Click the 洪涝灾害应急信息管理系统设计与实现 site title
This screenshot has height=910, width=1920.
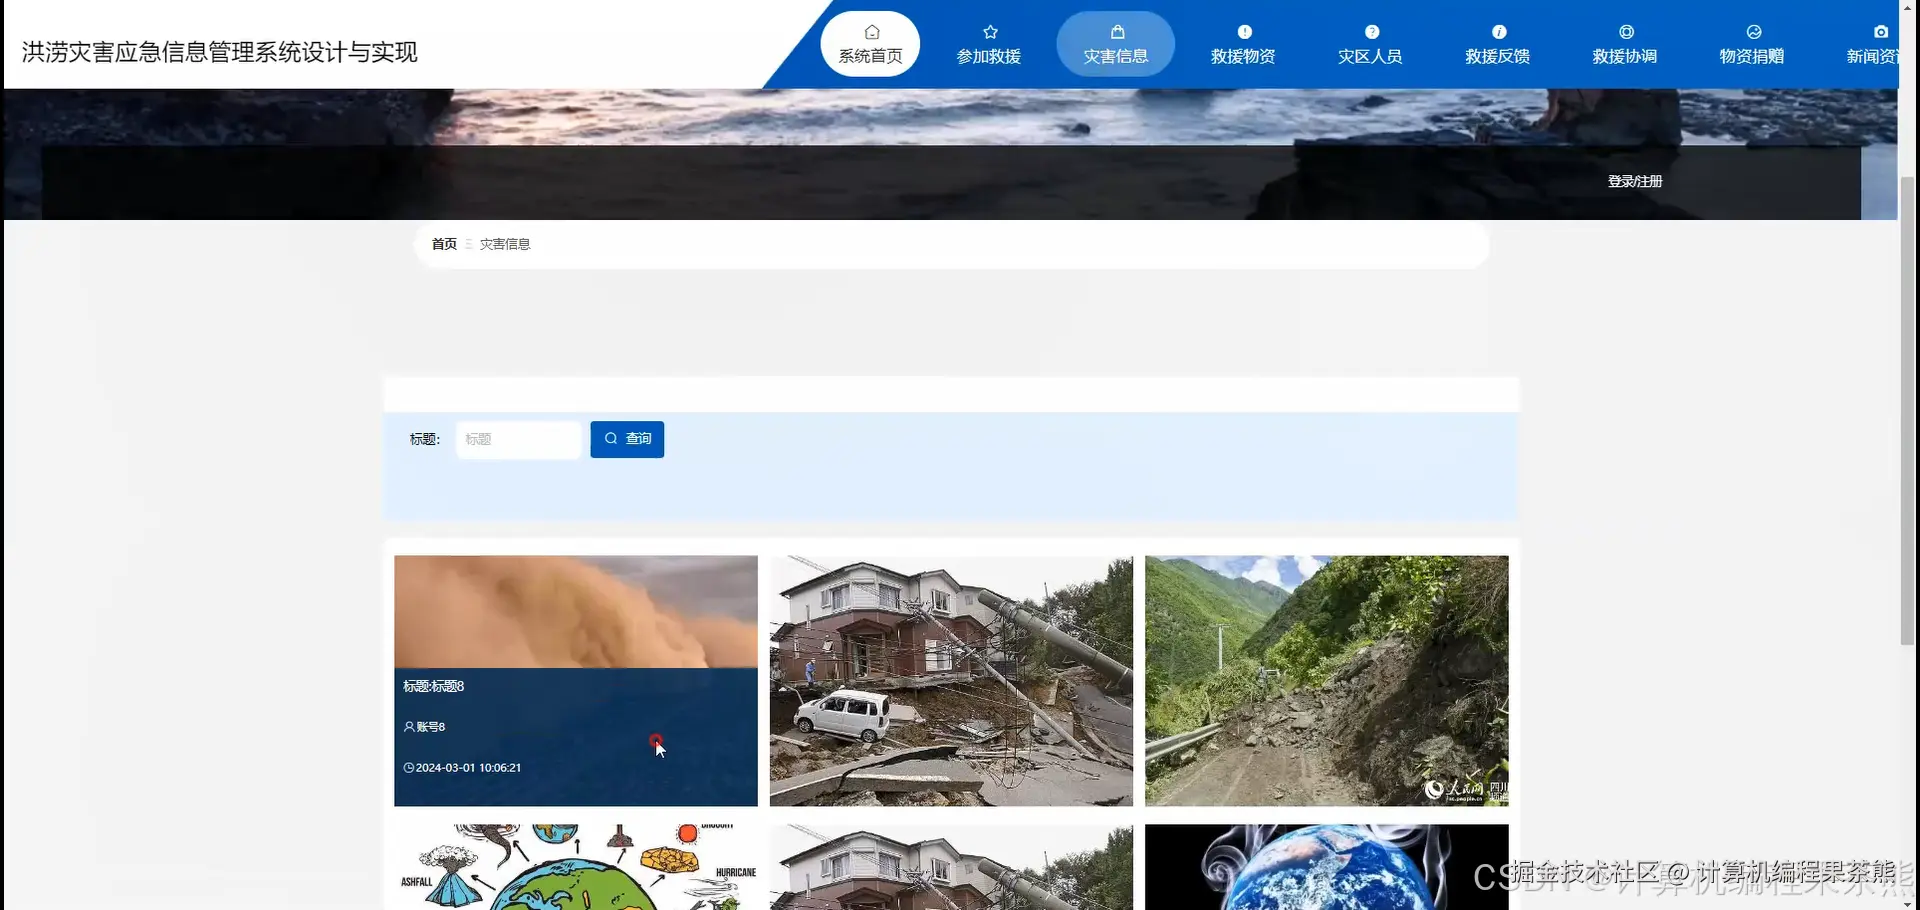(x=220, y=52)
